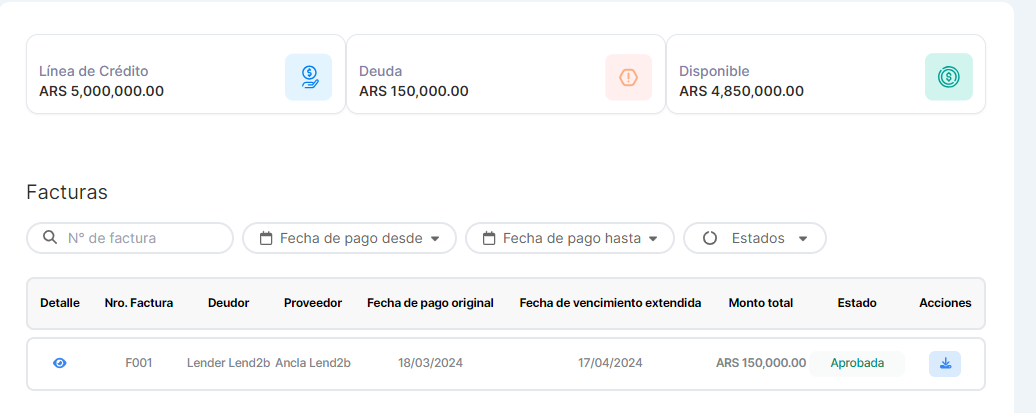1036x413 pixels.
Task: Click the 'Monto total' column header
Action: (760, 303)
